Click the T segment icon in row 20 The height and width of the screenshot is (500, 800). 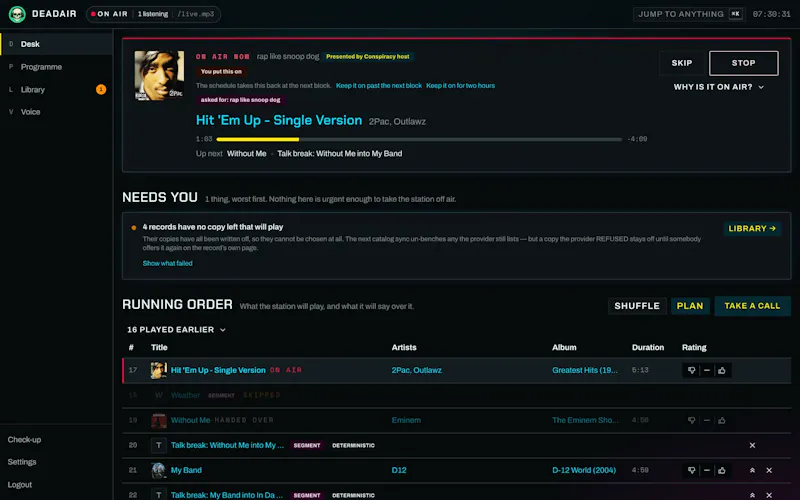coord(159,445)
